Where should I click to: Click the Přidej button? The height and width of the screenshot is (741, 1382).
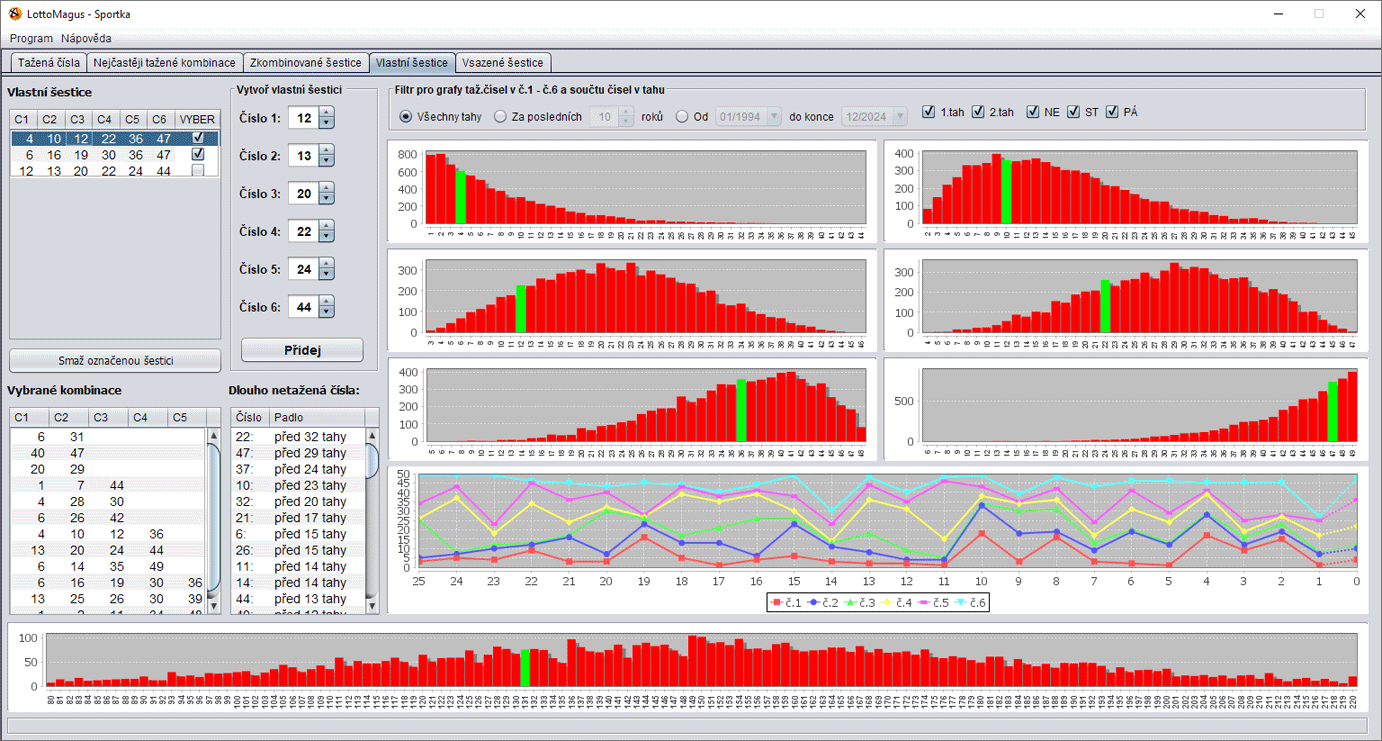(x=302, y=350)
